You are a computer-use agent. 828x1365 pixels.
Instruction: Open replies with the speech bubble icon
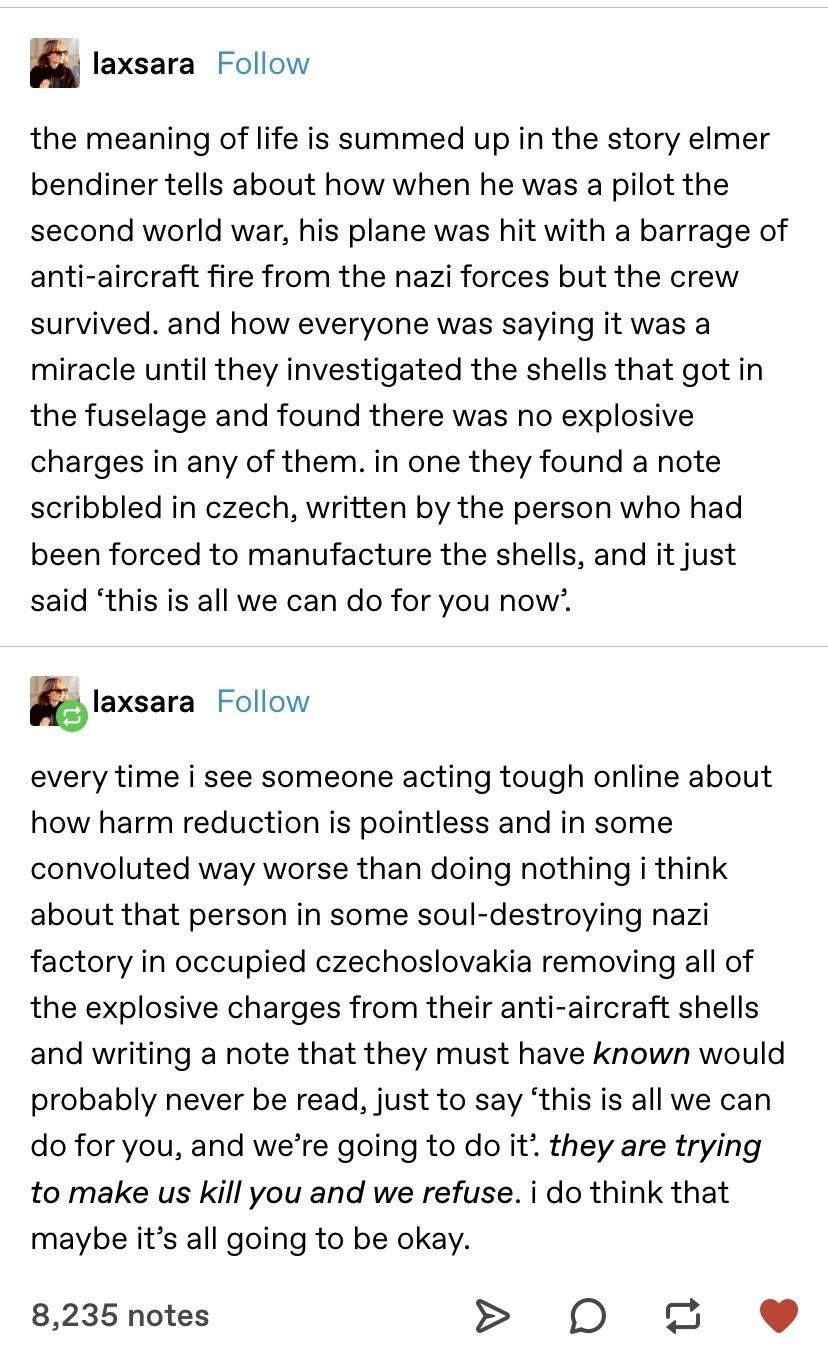587,1316
